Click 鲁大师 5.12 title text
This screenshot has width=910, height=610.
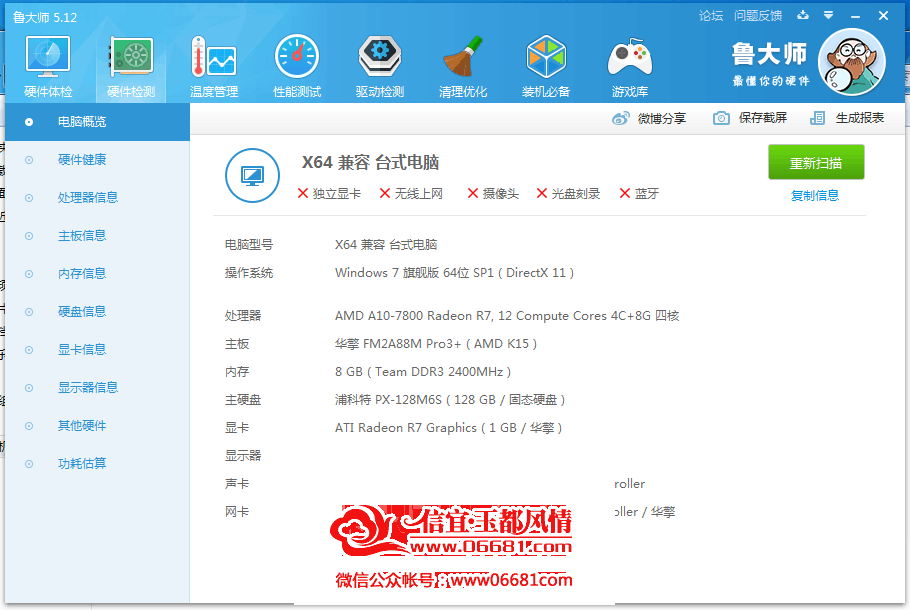point(45,17)
